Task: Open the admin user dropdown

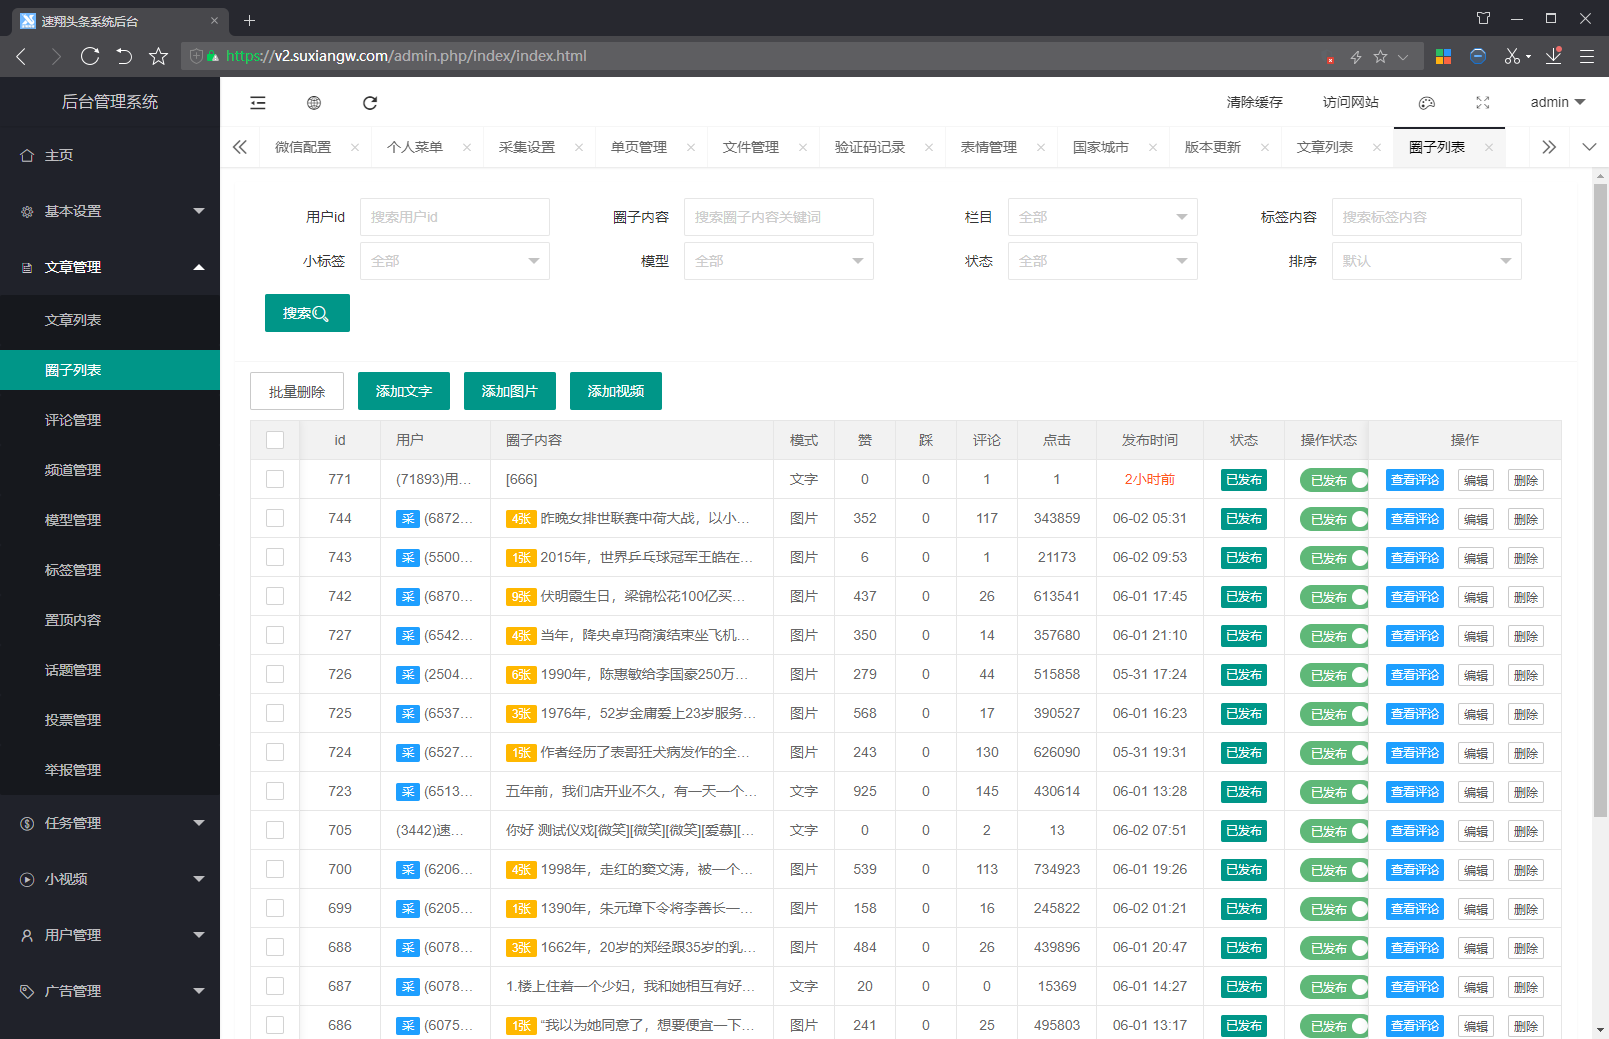Action: (1557, 102)
